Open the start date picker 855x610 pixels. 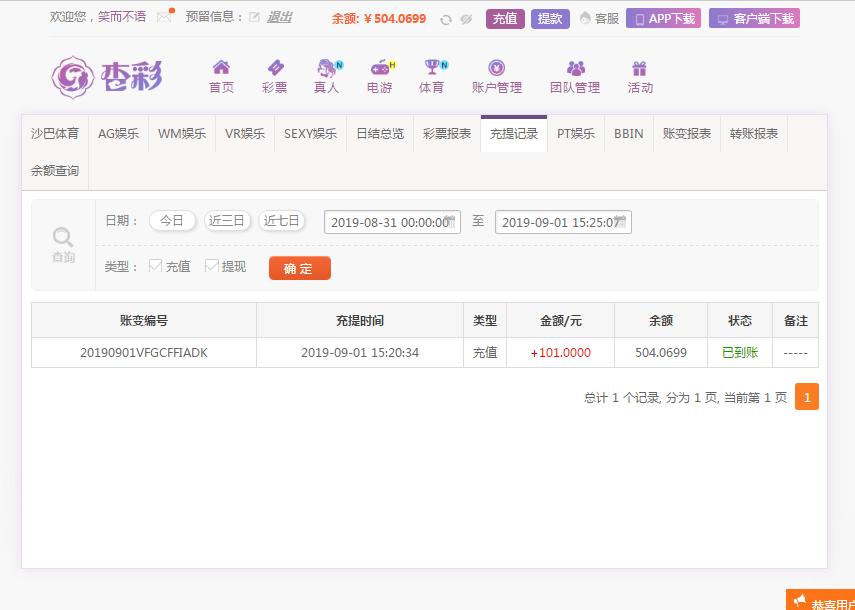pos(391,222)
